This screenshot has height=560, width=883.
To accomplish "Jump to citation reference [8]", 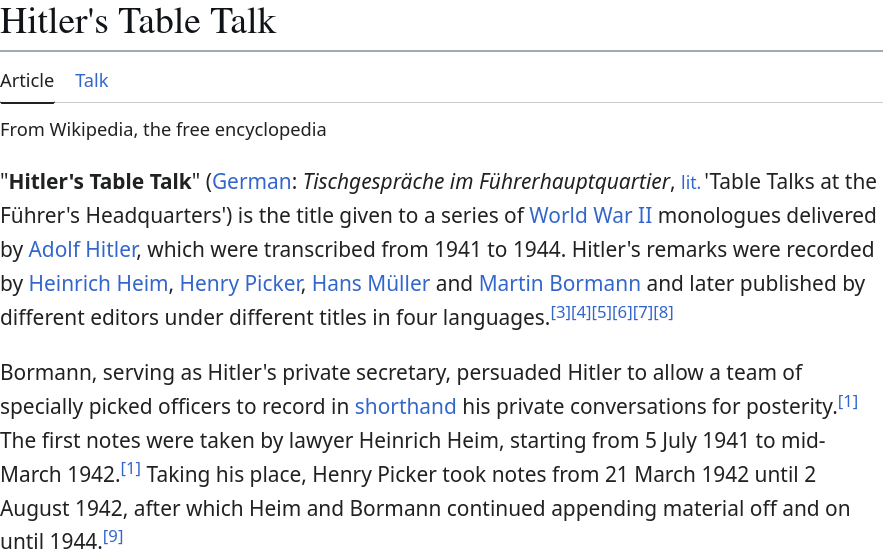I will pos(663,312).
